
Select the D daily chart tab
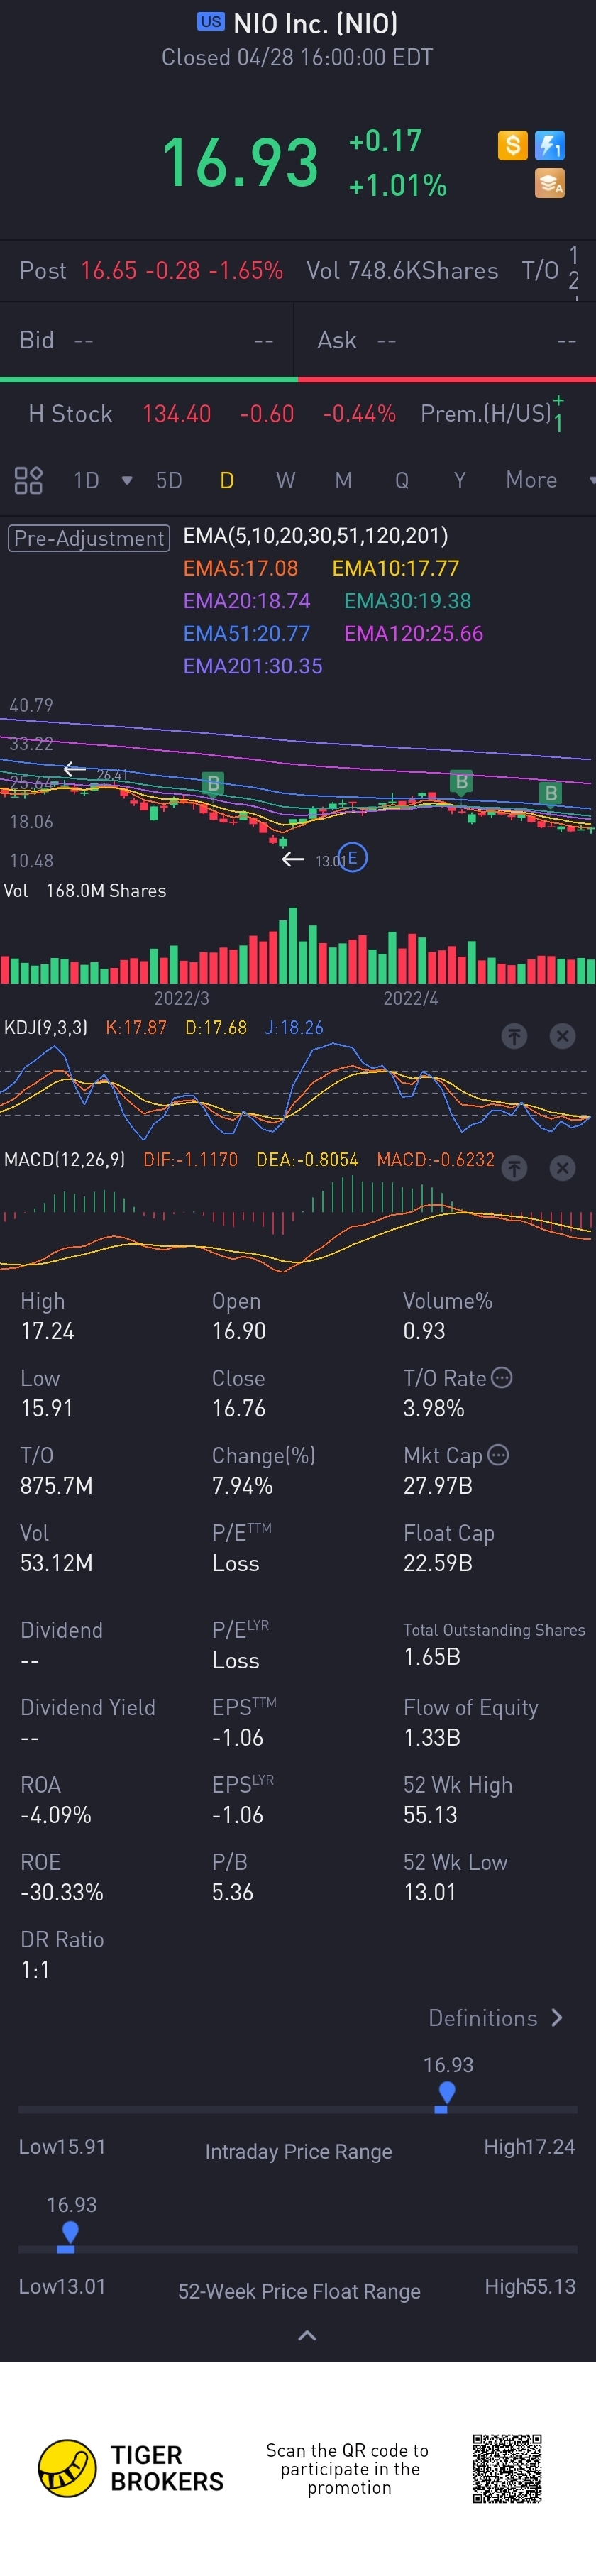tap(227, 481)
